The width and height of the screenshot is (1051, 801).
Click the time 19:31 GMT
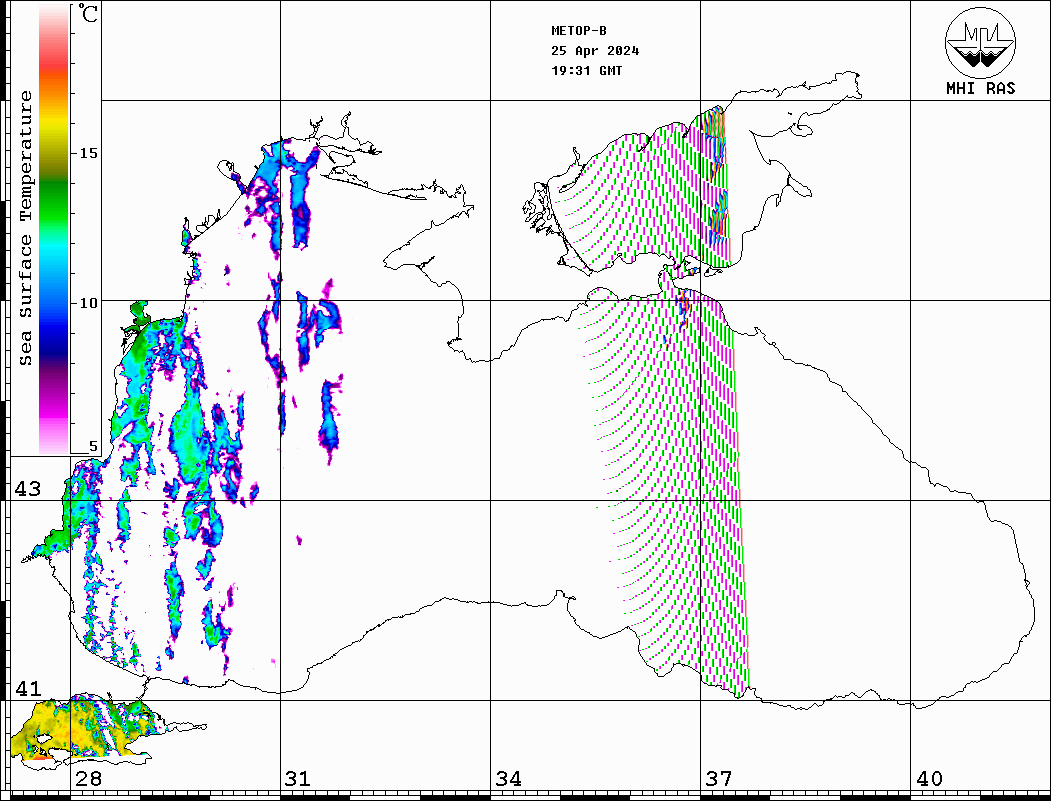click(587, 70)
